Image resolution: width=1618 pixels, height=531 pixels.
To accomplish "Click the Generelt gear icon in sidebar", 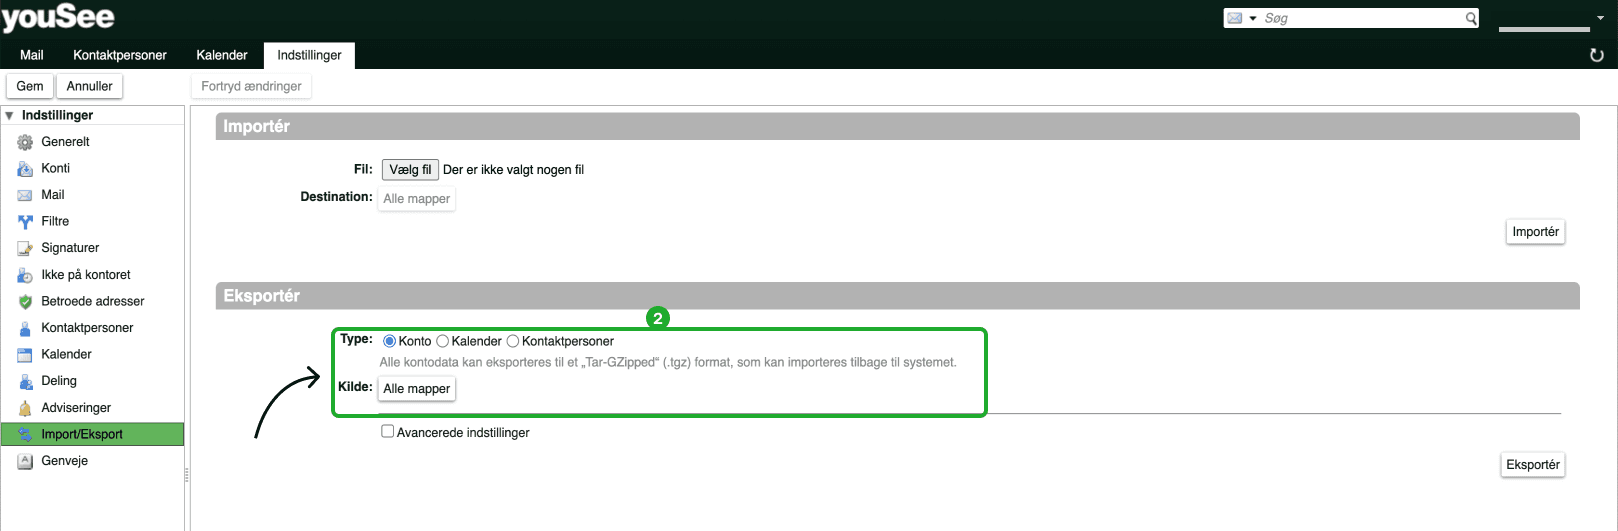I will pyautogui.click(x=25, y=142).
